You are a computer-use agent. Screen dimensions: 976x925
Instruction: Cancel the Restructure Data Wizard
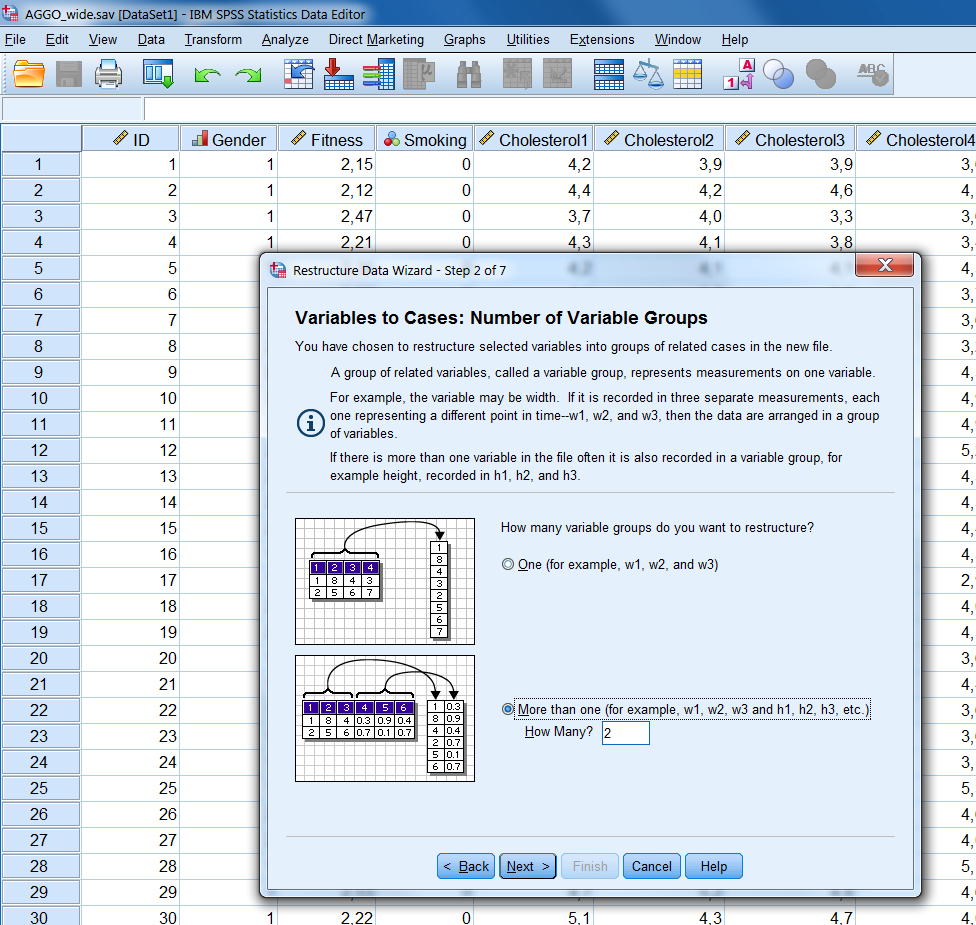pyautogui.click(x=651, y=866)
